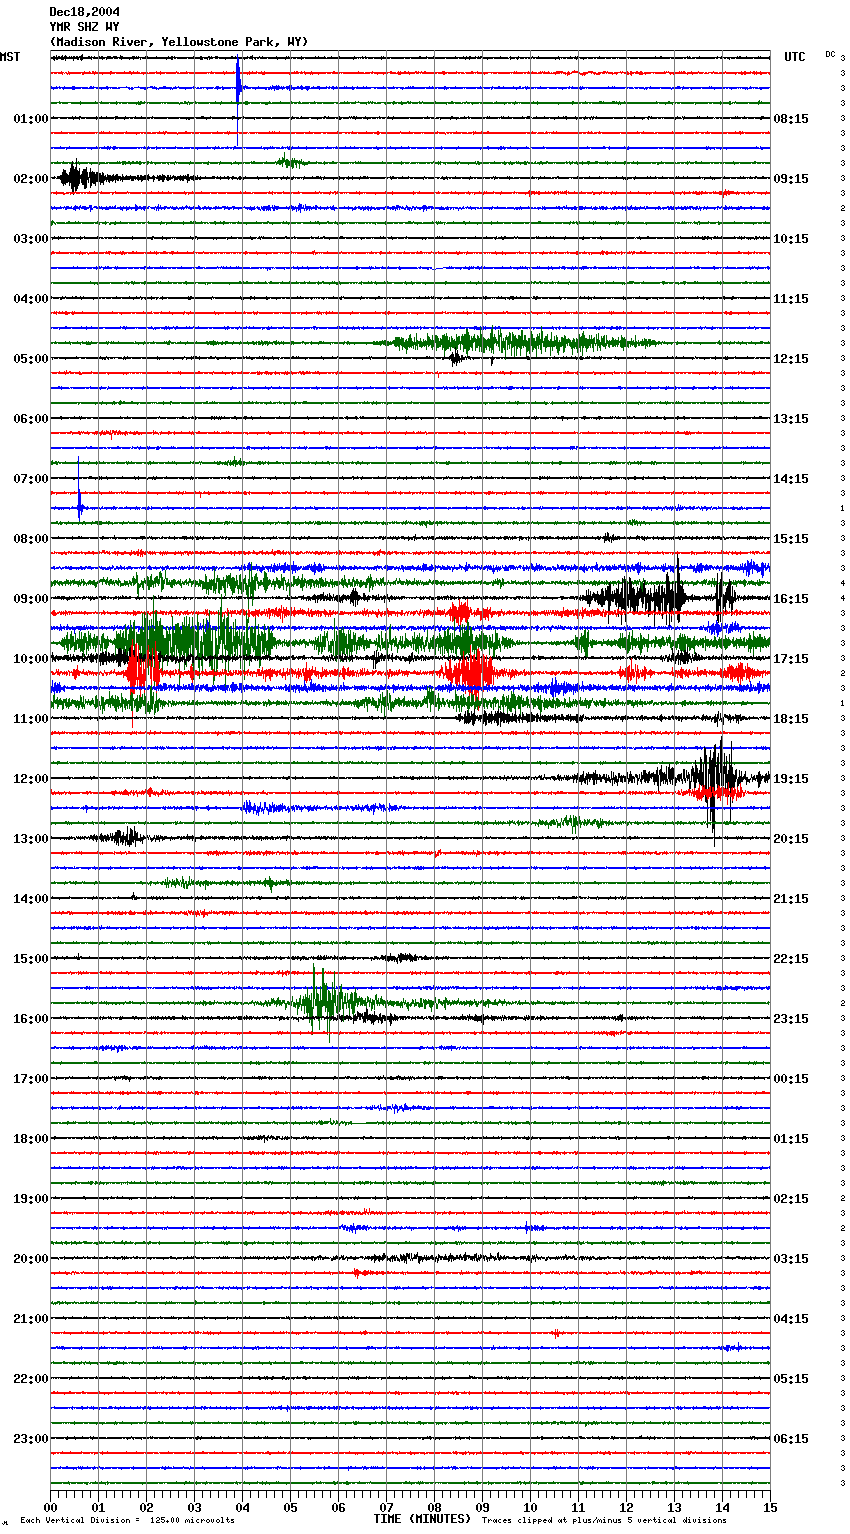Select the 02:00 MST row label
Viewport: 850px width, 1534px height.
[31, 179]
